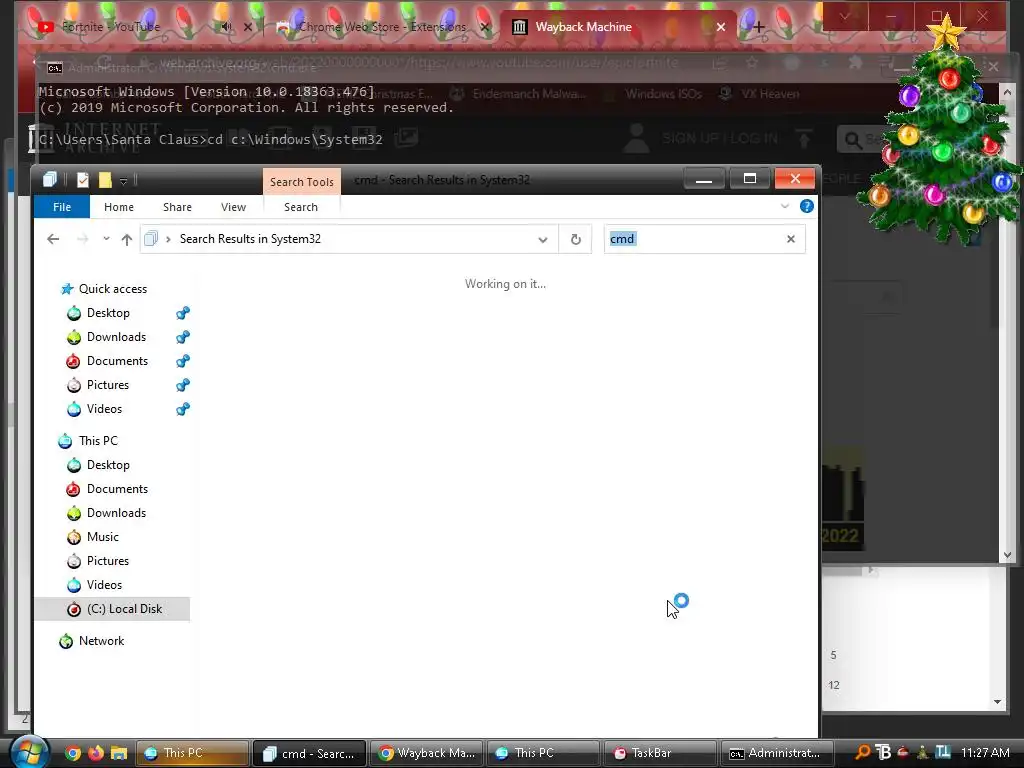Screen dimensions: 1024x768
Task: Switch to Fortnite - YouTube Chrome tab
Action: coord(111,27)
